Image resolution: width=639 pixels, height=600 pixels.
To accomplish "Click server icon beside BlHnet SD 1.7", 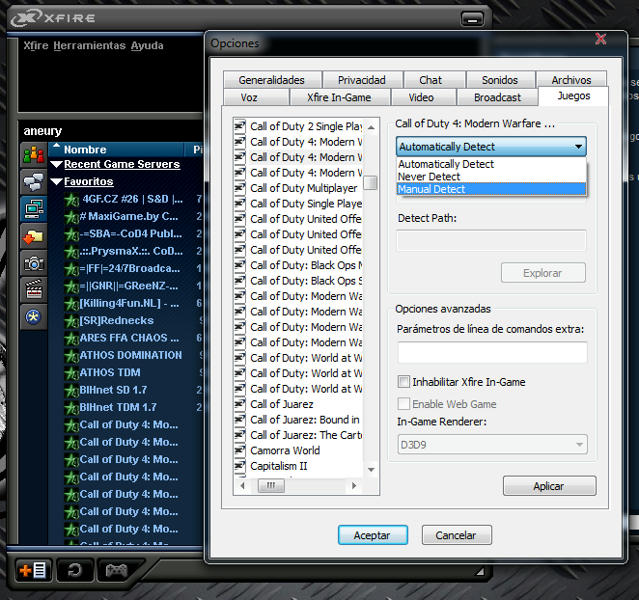I will click(x=72, y=390).
